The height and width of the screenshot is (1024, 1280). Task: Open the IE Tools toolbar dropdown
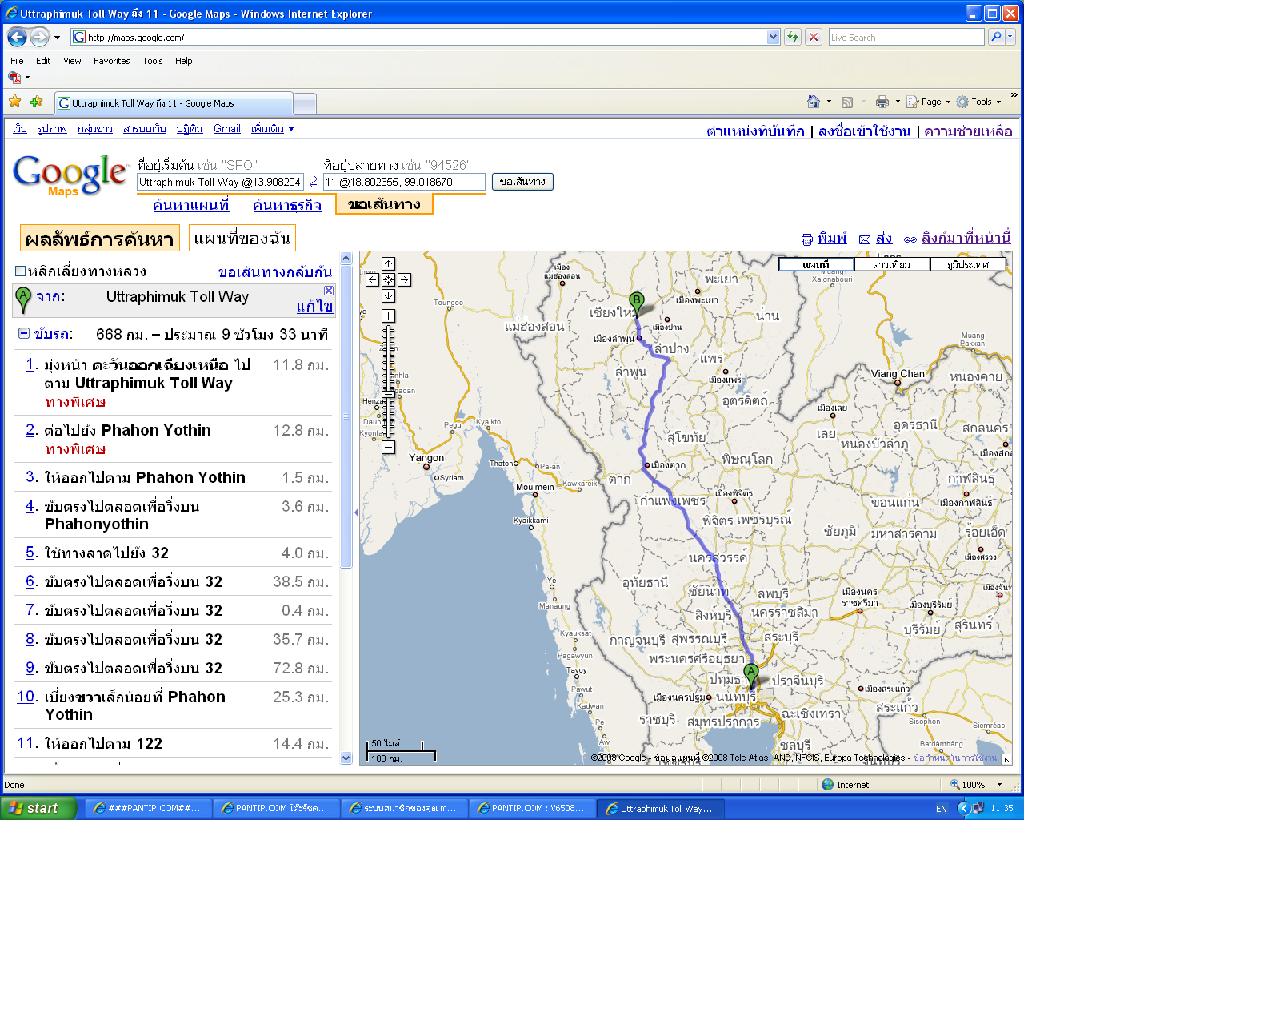979,102
